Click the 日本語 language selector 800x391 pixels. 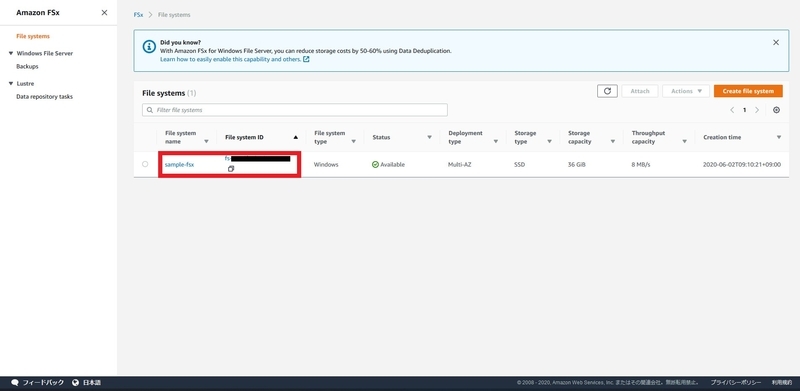pos(92,382)
